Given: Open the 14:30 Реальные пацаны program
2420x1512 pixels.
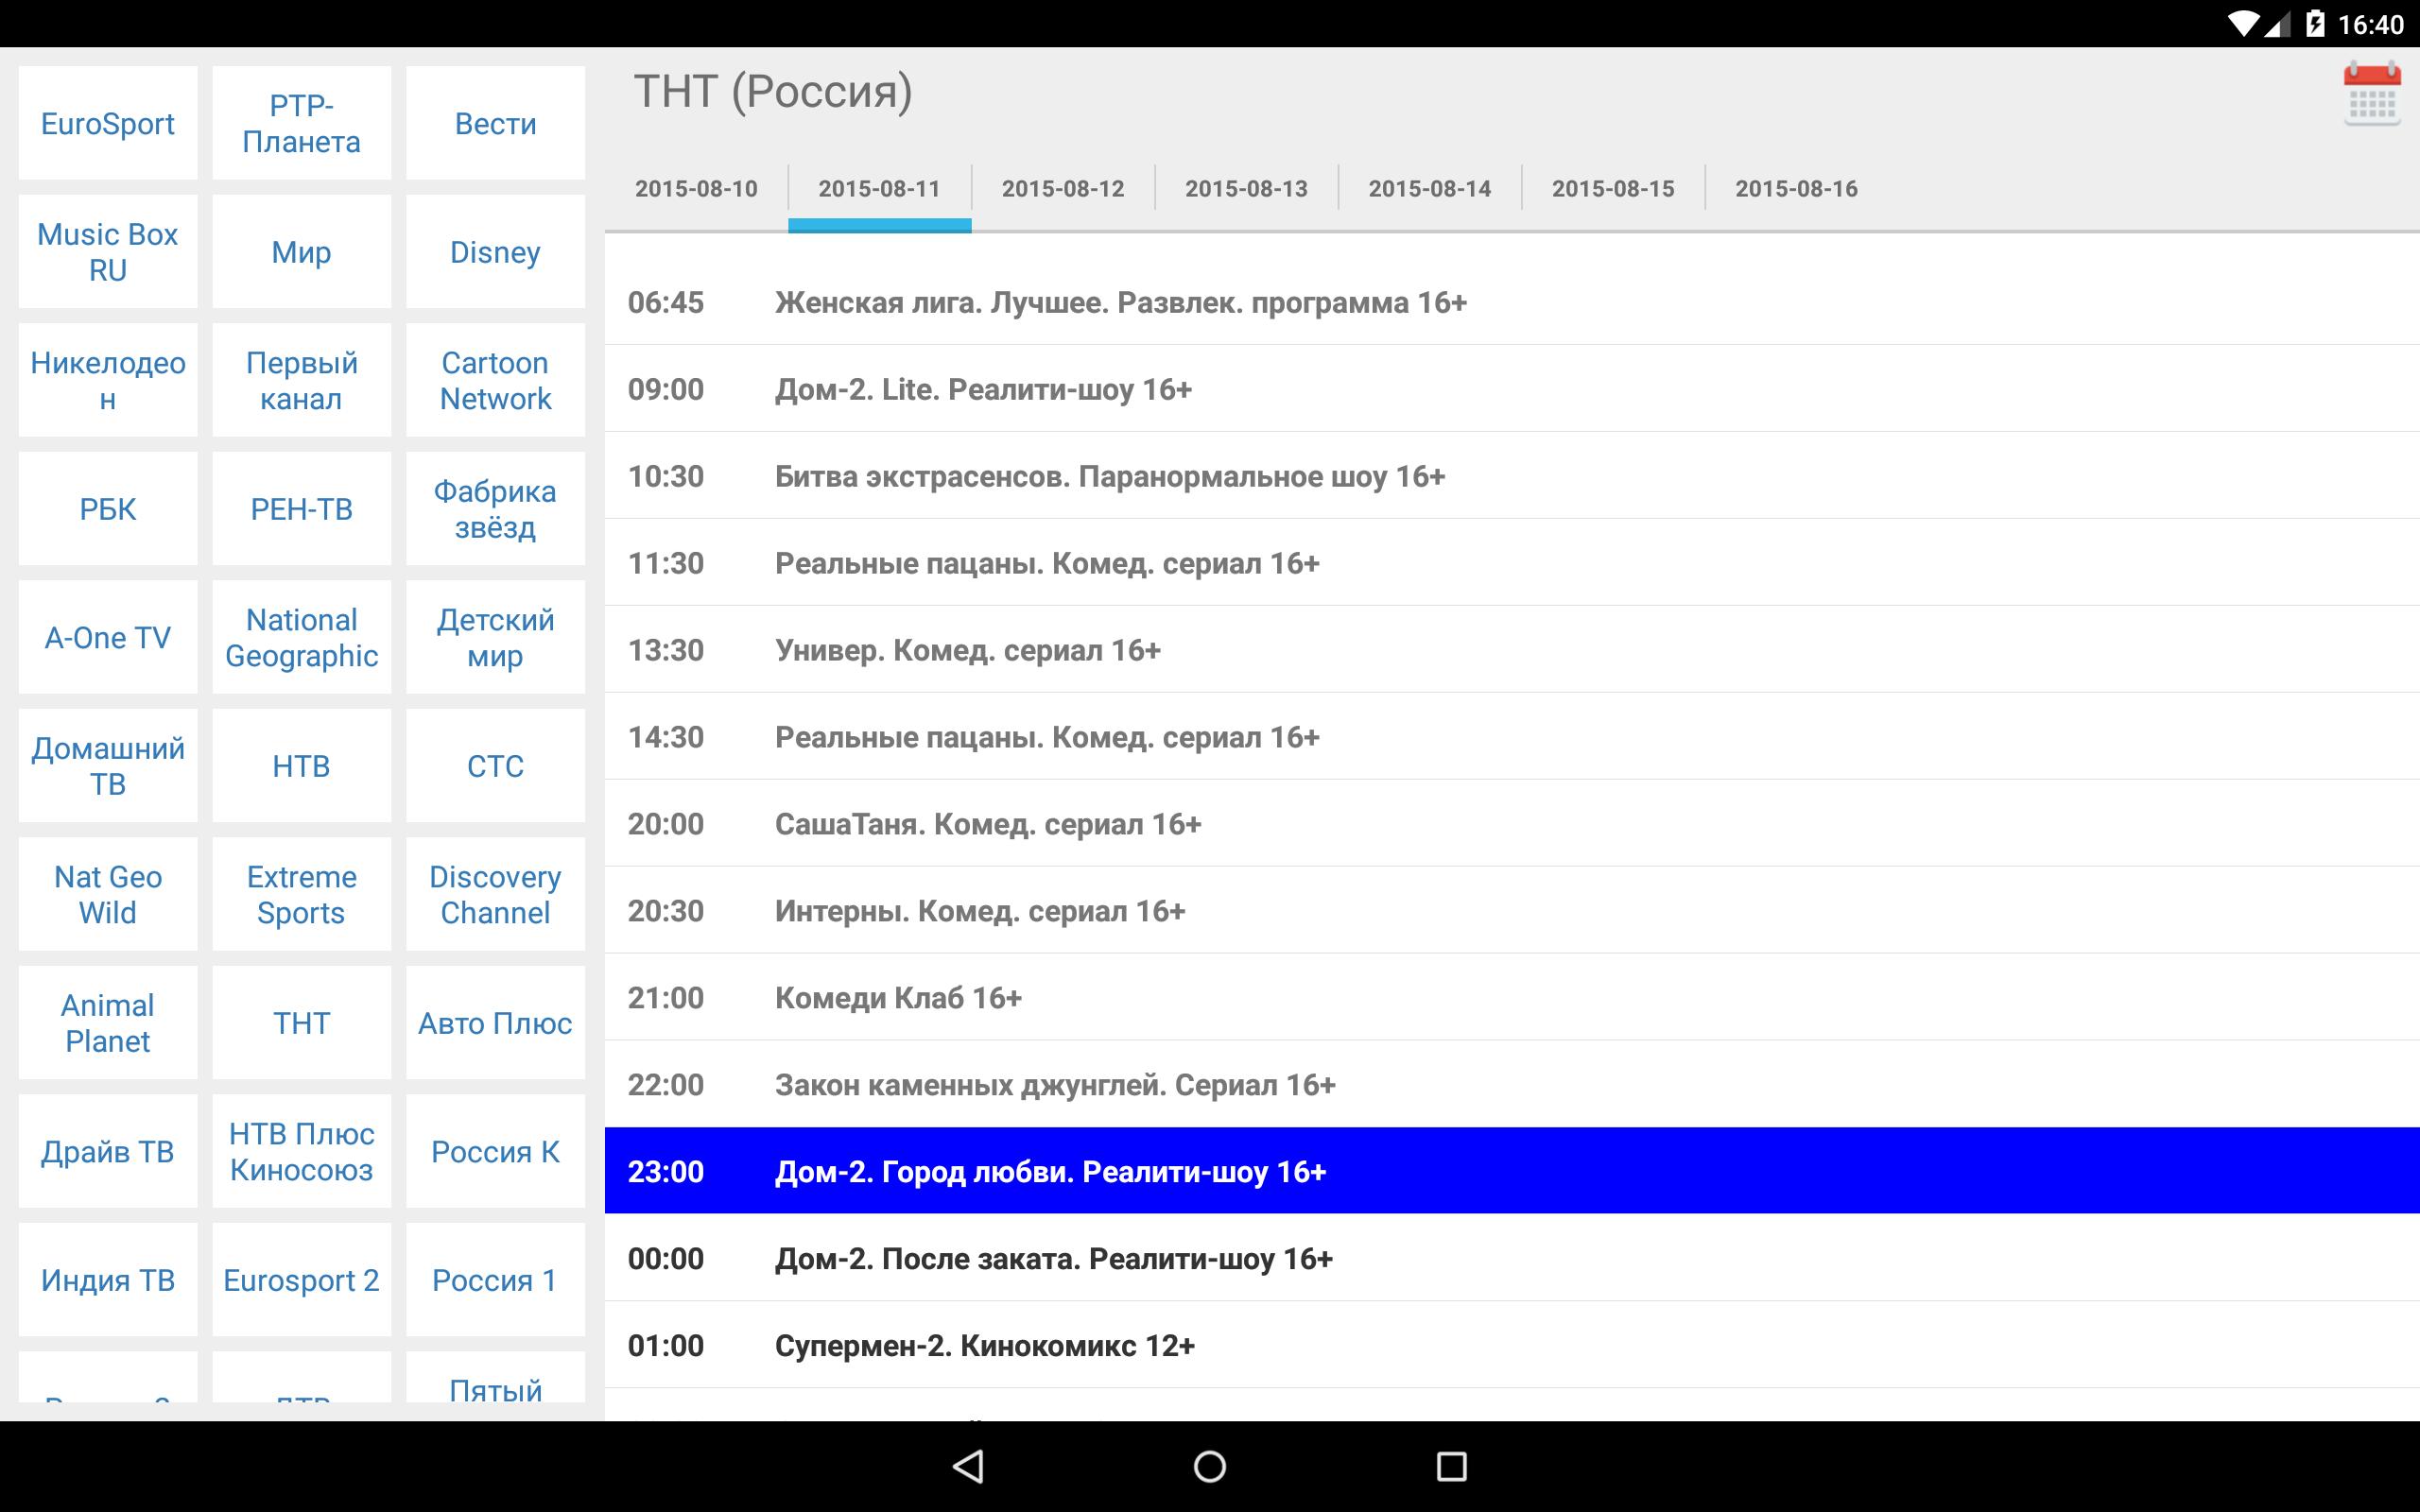Looking at the screenshot, I should pos(1512,737).
